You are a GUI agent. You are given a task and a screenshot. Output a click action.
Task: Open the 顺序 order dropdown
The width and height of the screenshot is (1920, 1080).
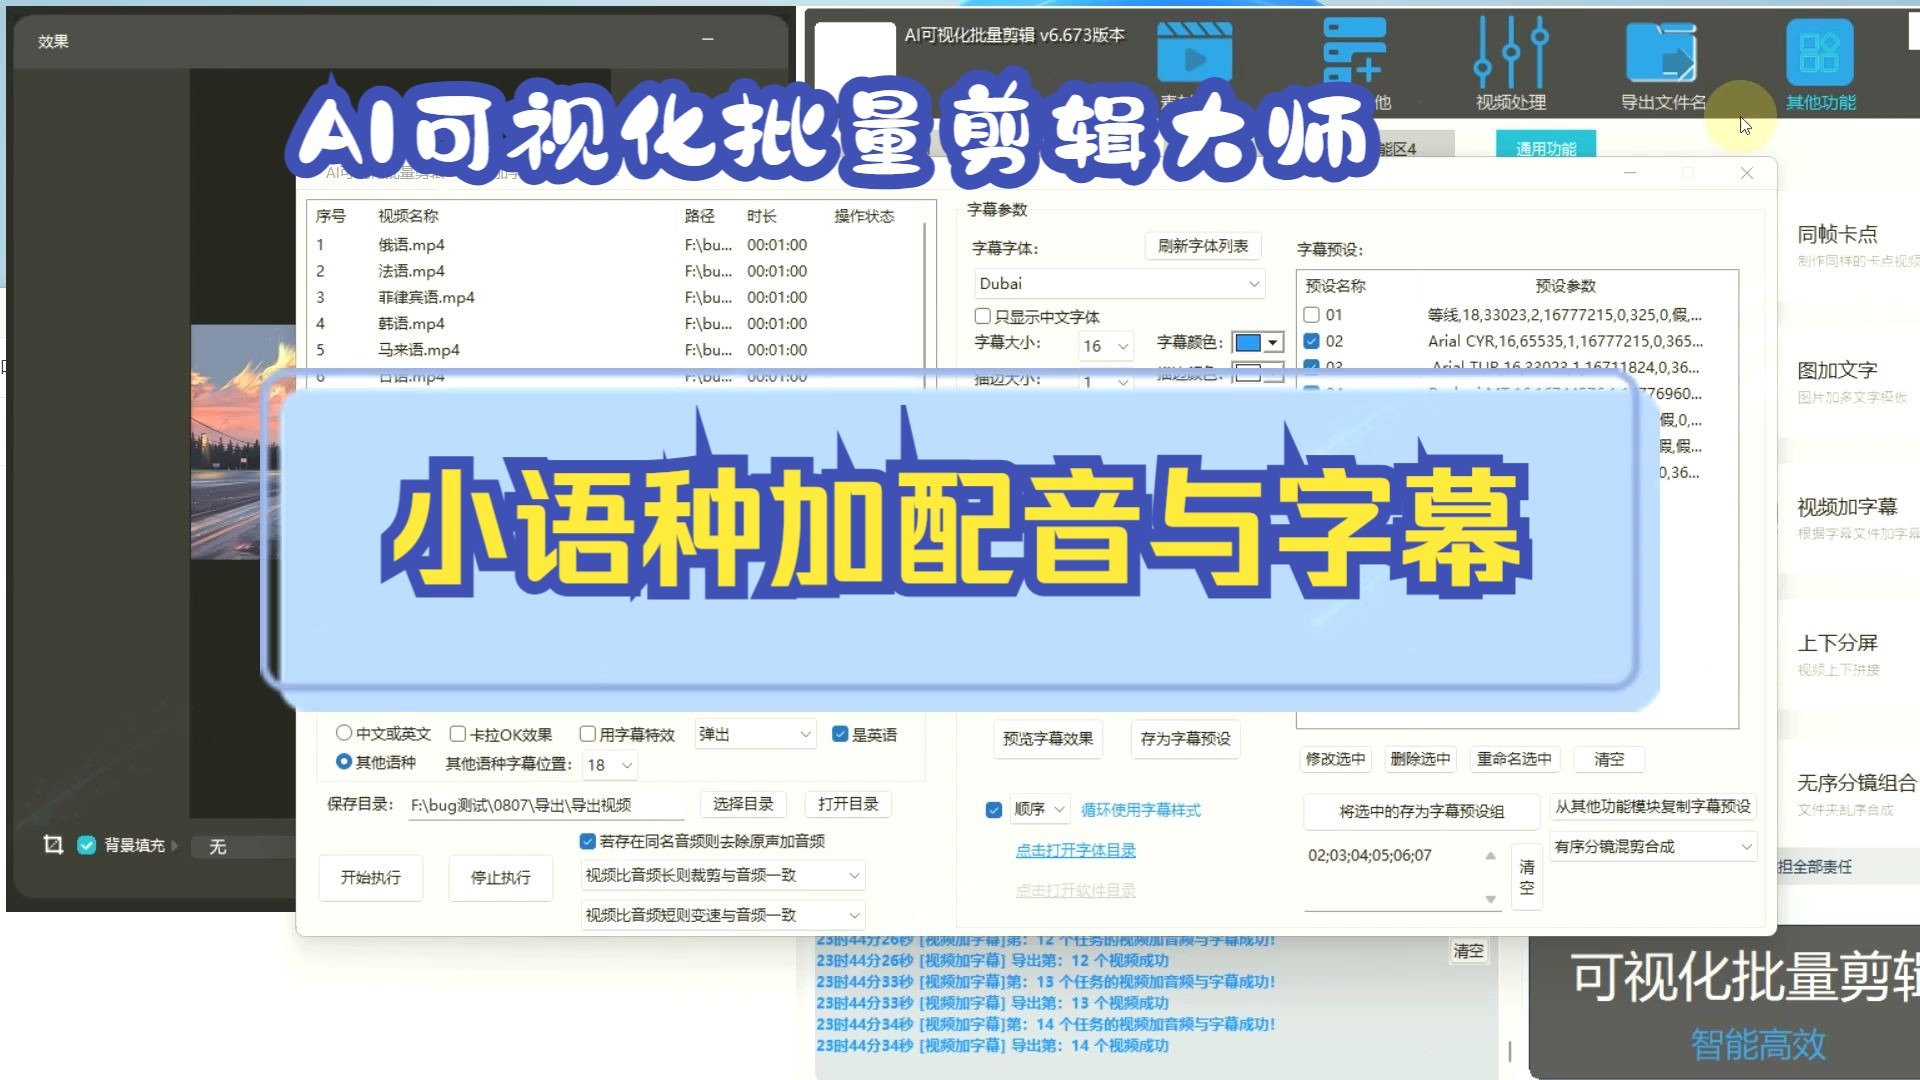[1039, 809]
